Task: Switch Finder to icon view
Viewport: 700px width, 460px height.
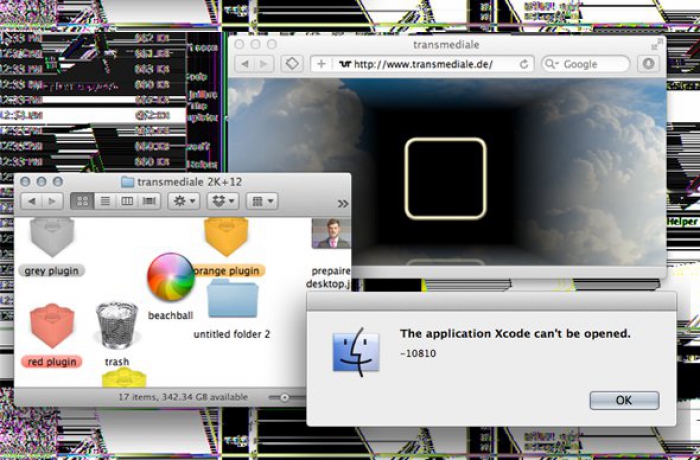Action: tap(82, 201)
